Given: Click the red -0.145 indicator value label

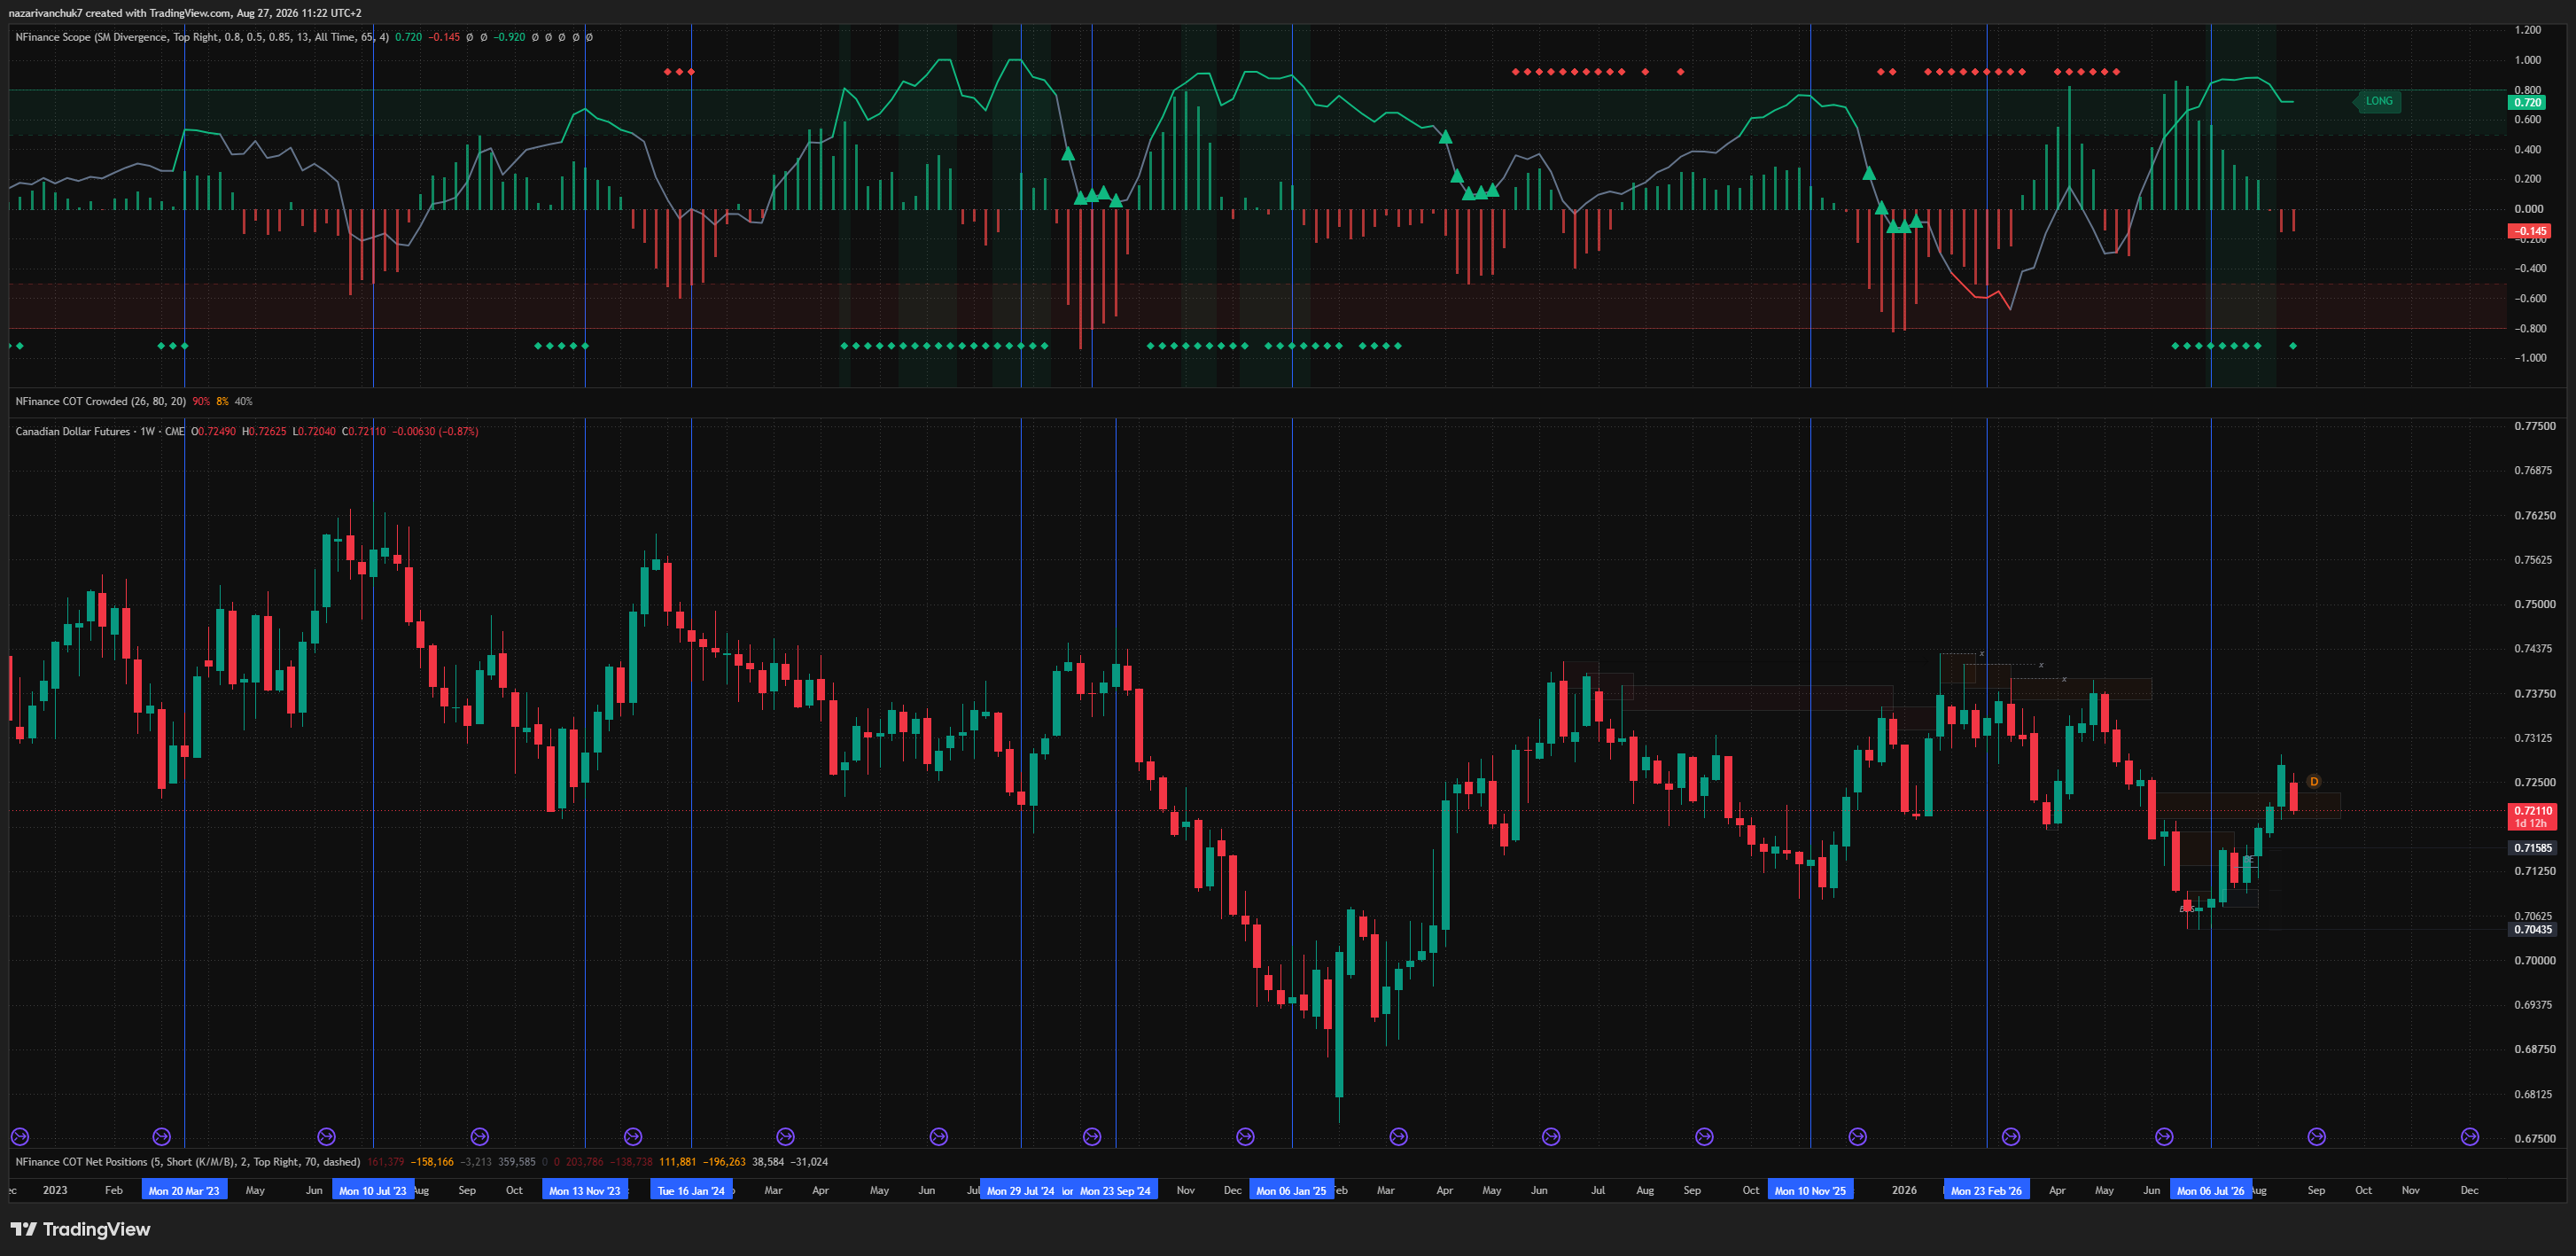Looking at the screenshot, I should point(2529,231).
